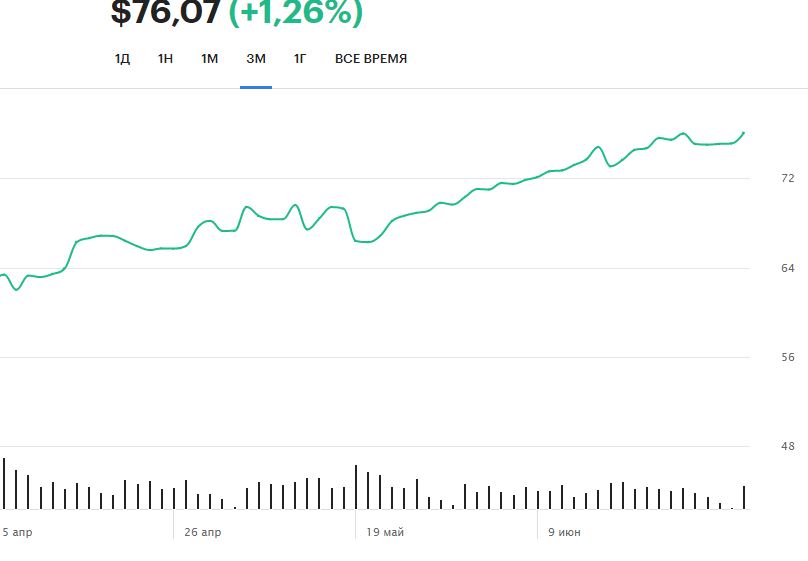Click the 19 май date label

point(385,532)
